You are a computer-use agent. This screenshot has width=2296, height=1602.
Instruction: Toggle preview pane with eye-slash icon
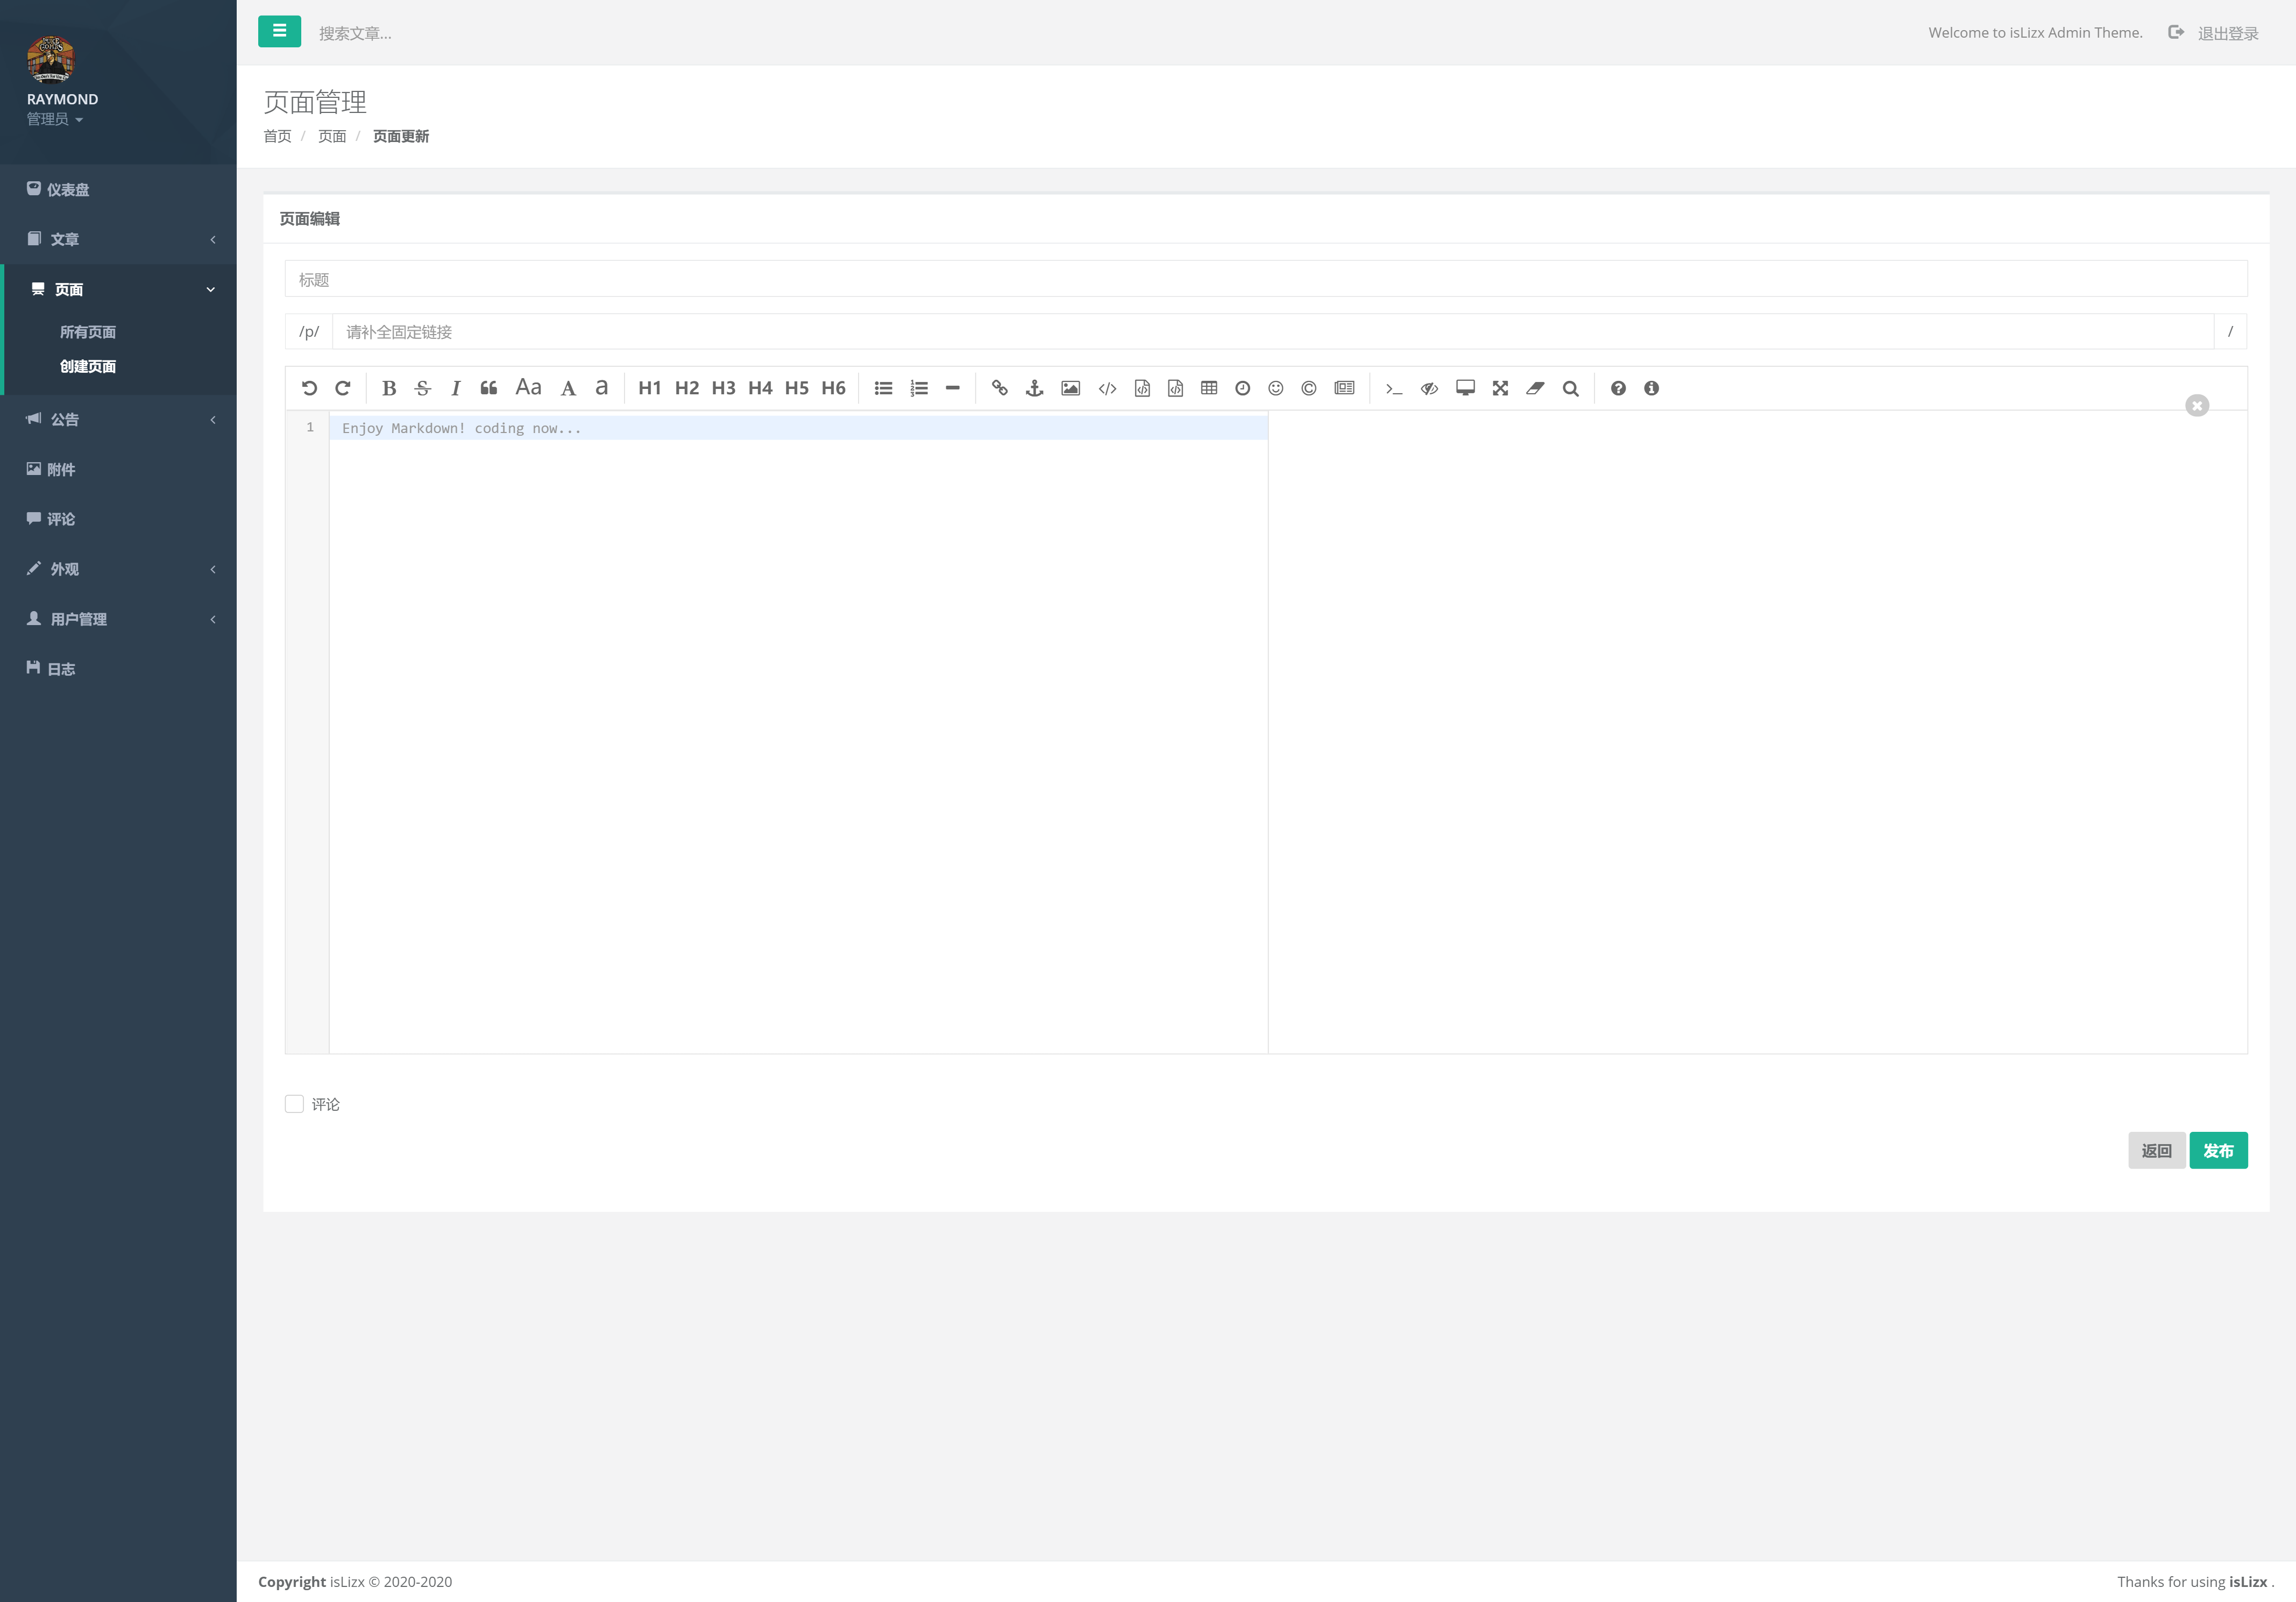coord(1429,388)
